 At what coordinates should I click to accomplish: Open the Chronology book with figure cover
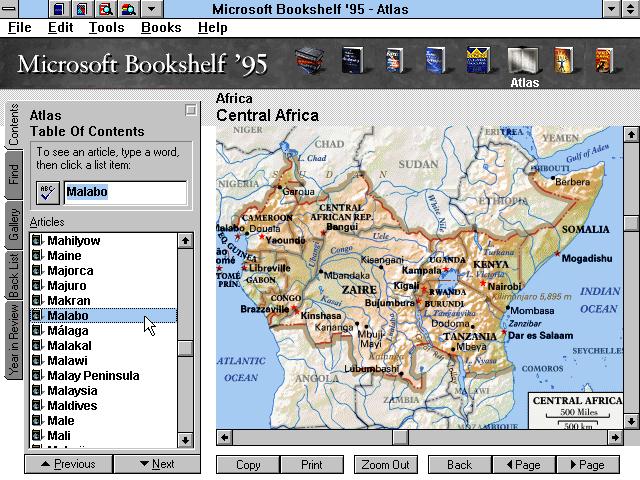tap(563, 60)
